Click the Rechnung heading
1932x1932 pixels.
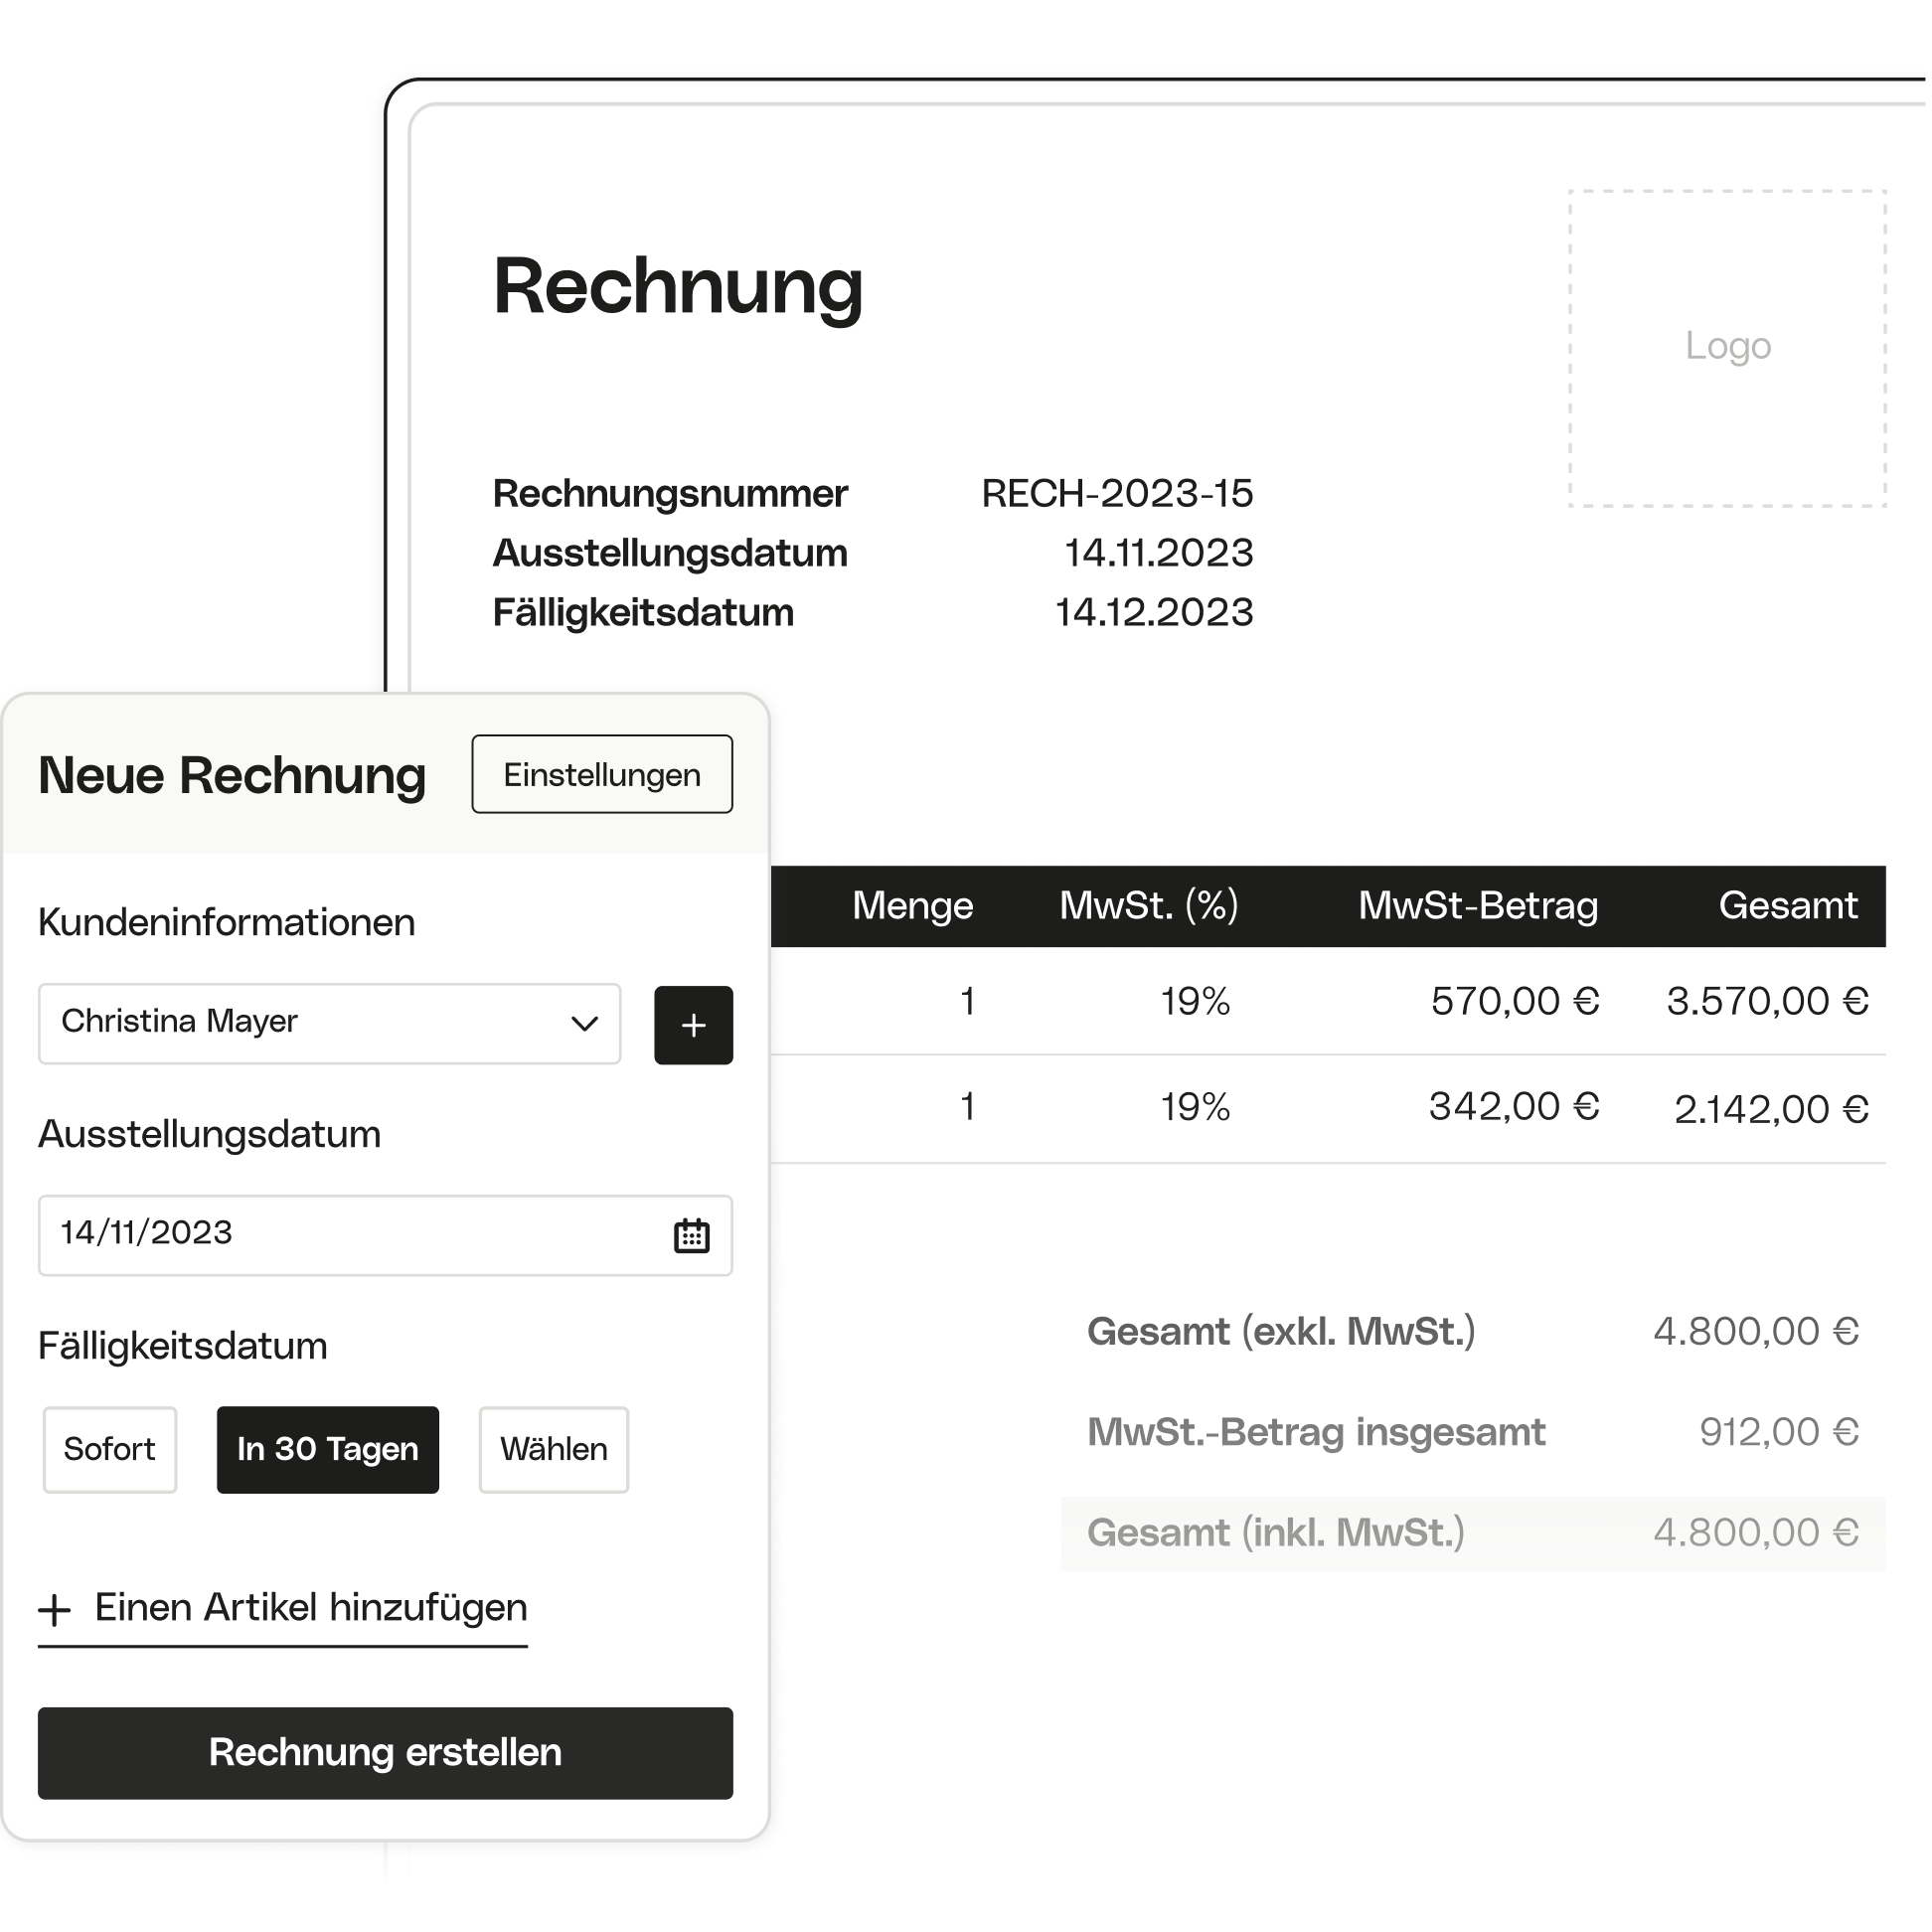click(x=678, y=287)
